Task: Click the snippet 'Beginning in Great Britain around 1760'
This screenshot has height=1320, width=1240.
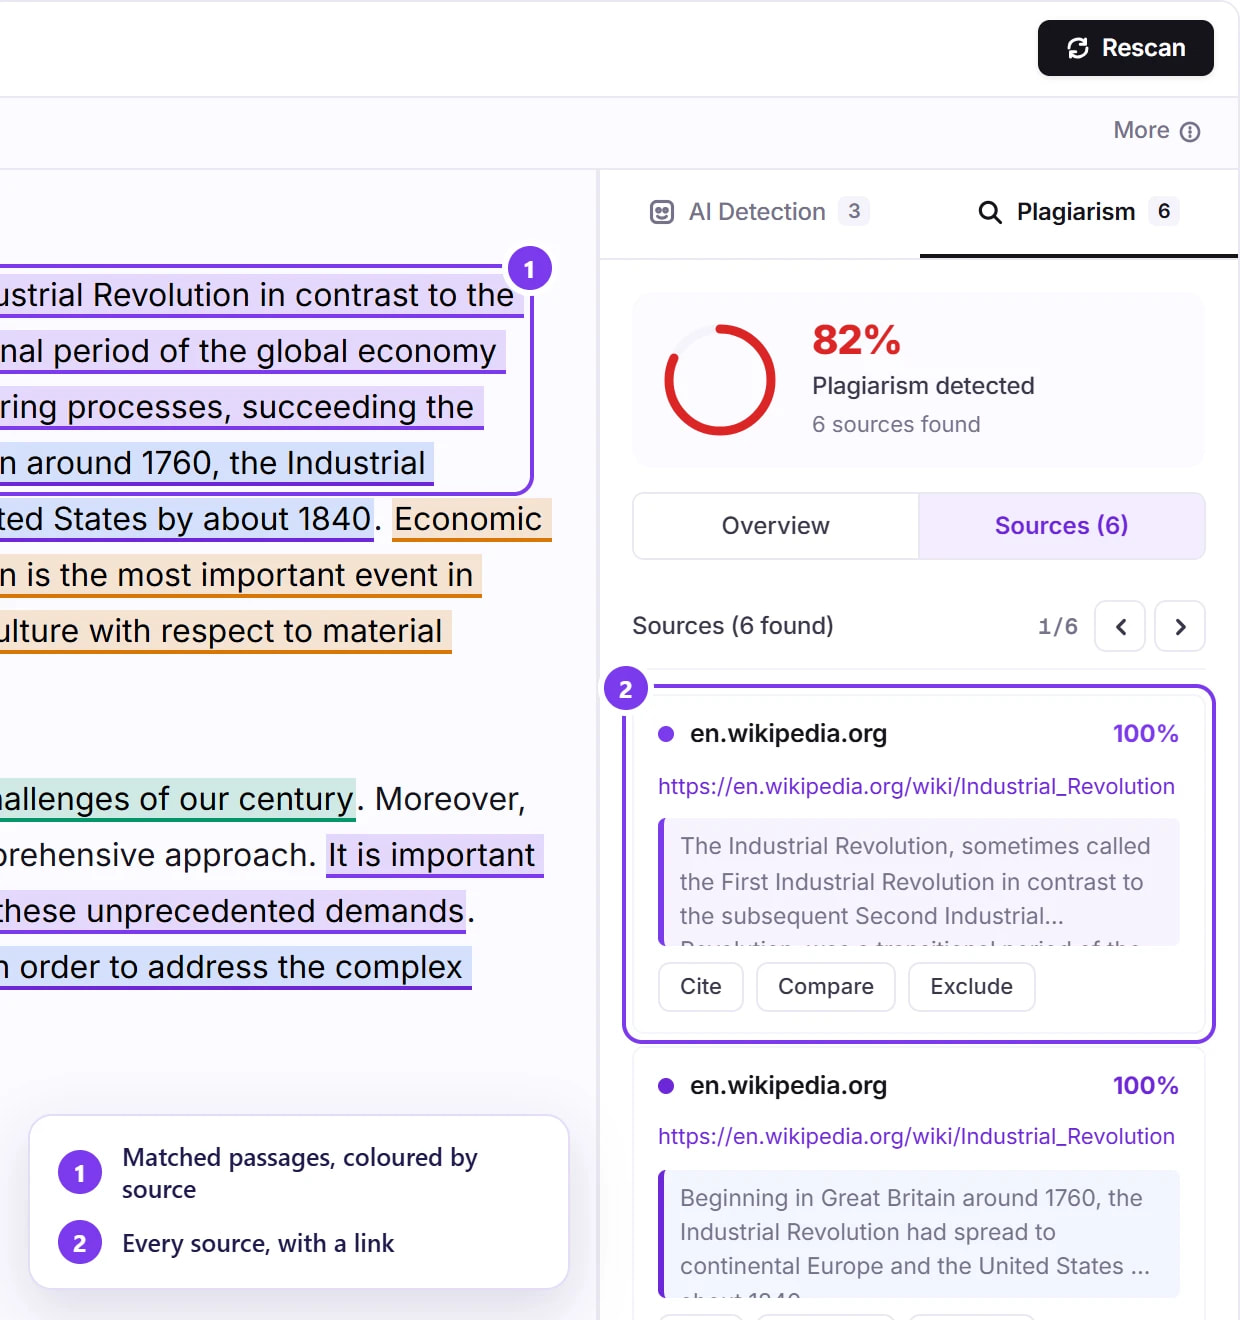Action: tap(919, 1233)
